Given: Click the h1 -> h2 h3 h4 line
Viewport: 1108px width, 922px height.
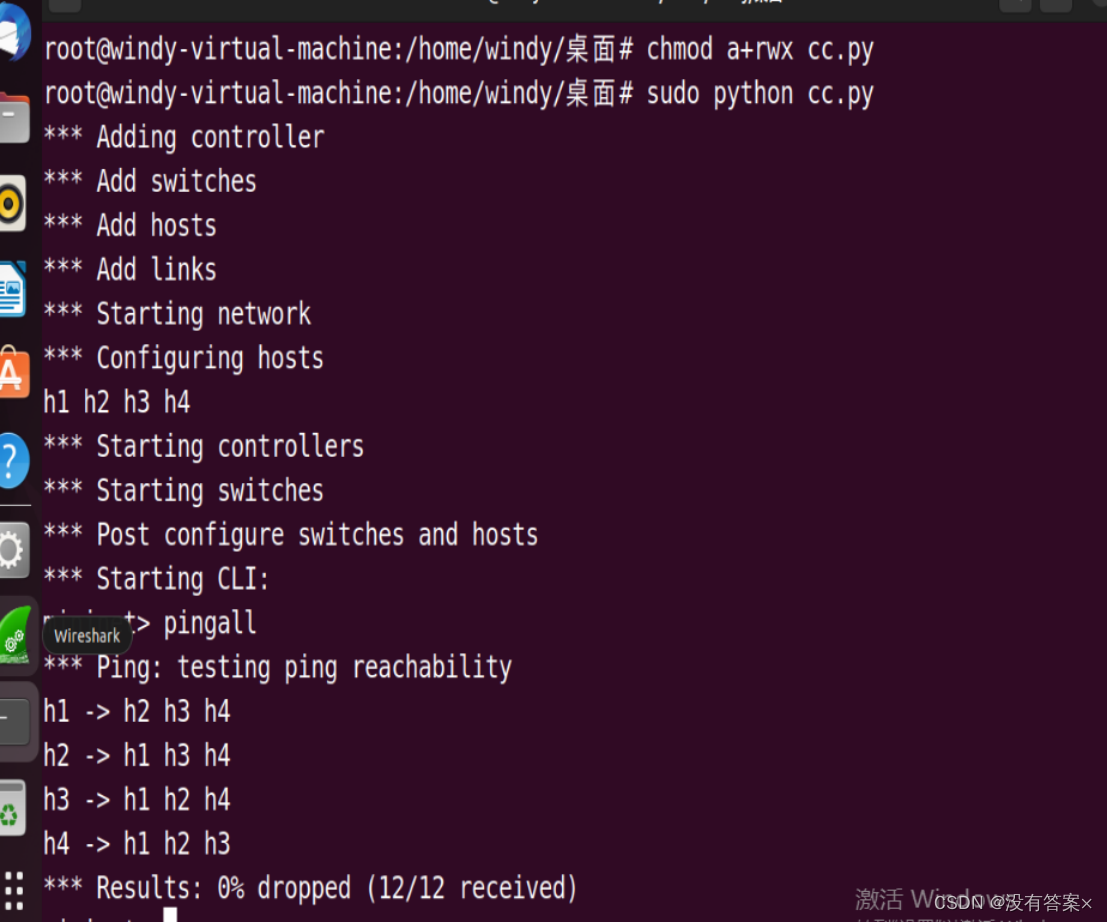Looking at the screenshot, I should coord(137,710).
